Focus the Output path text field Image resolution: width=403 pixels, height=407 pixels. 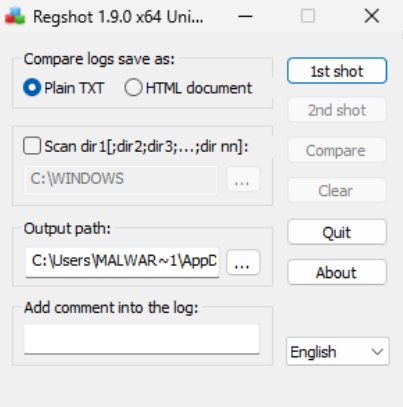[x=122, y=263]
